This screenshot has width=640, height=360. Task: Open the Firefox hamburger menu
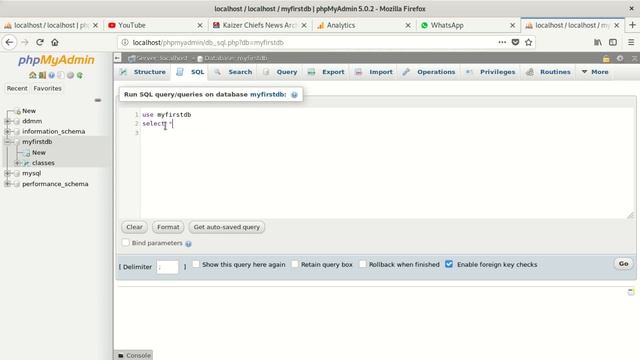631,42
